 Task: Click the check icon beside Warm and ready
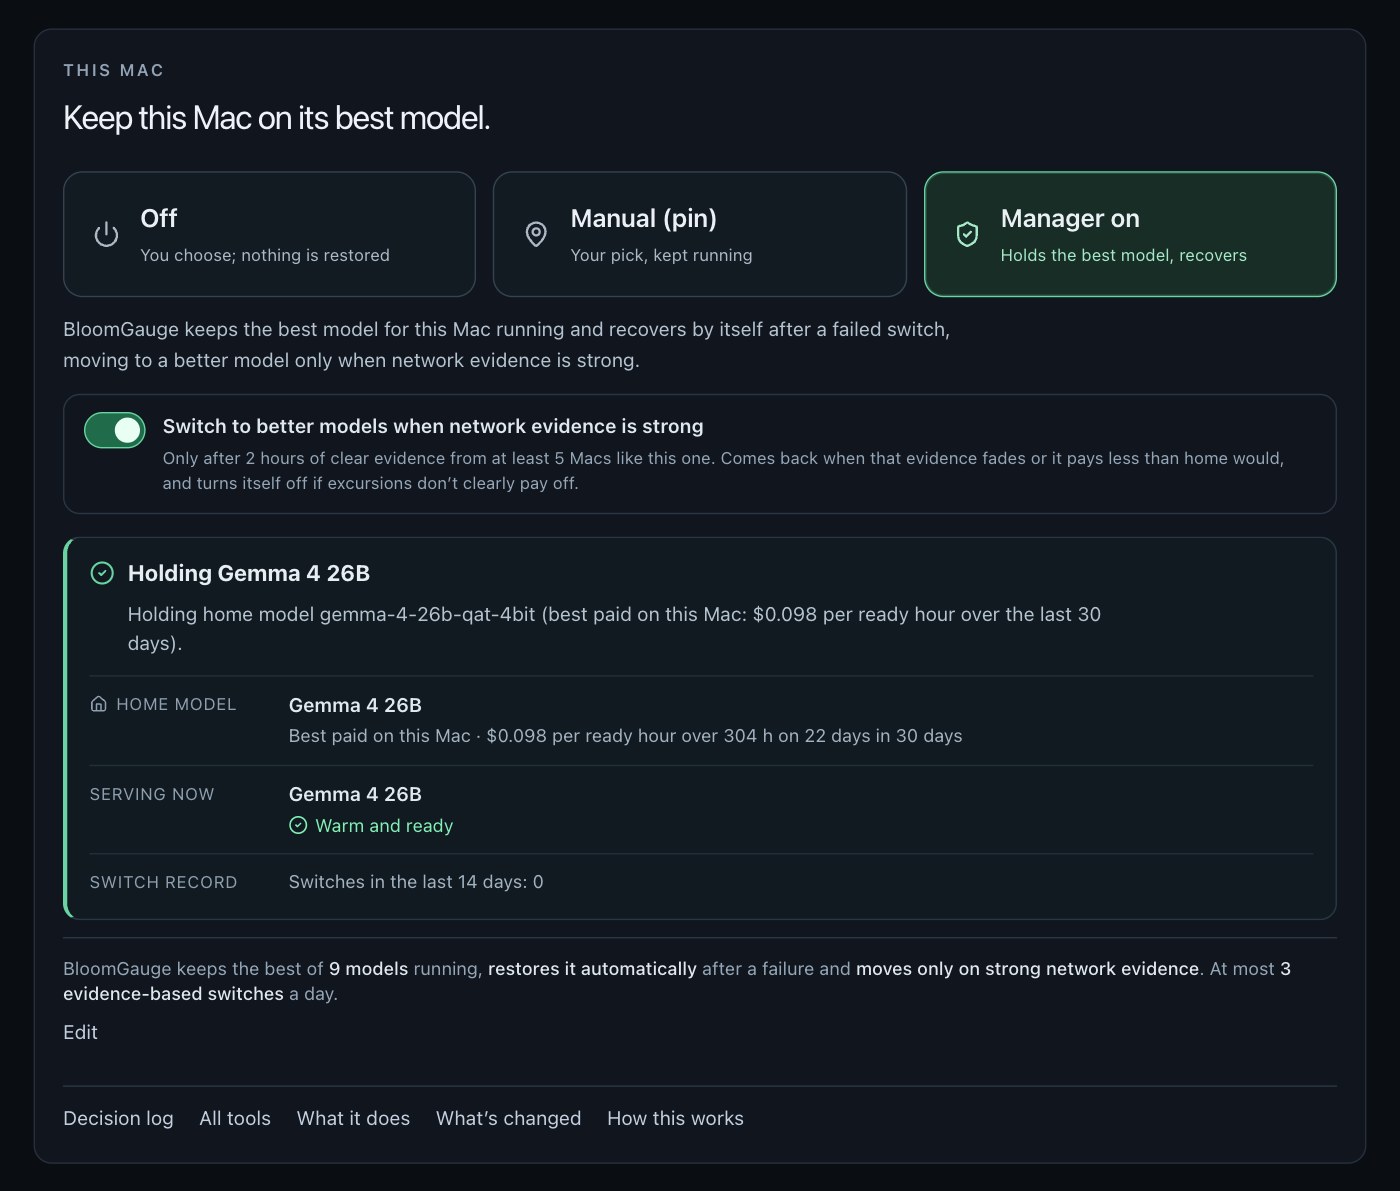coord(298,825)
